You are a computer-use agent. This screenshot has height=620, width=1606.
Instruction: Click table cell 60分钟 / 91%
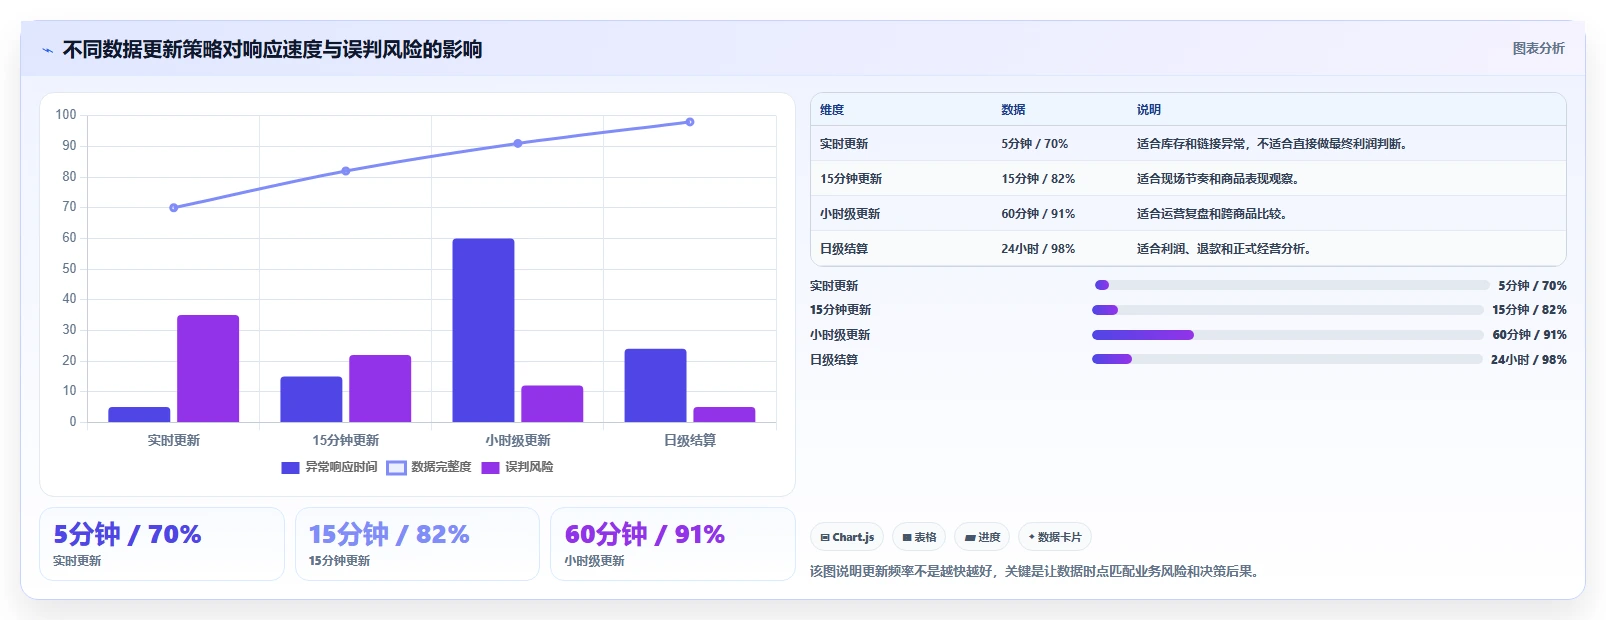pyautogui.click(x=1038, y=214)
